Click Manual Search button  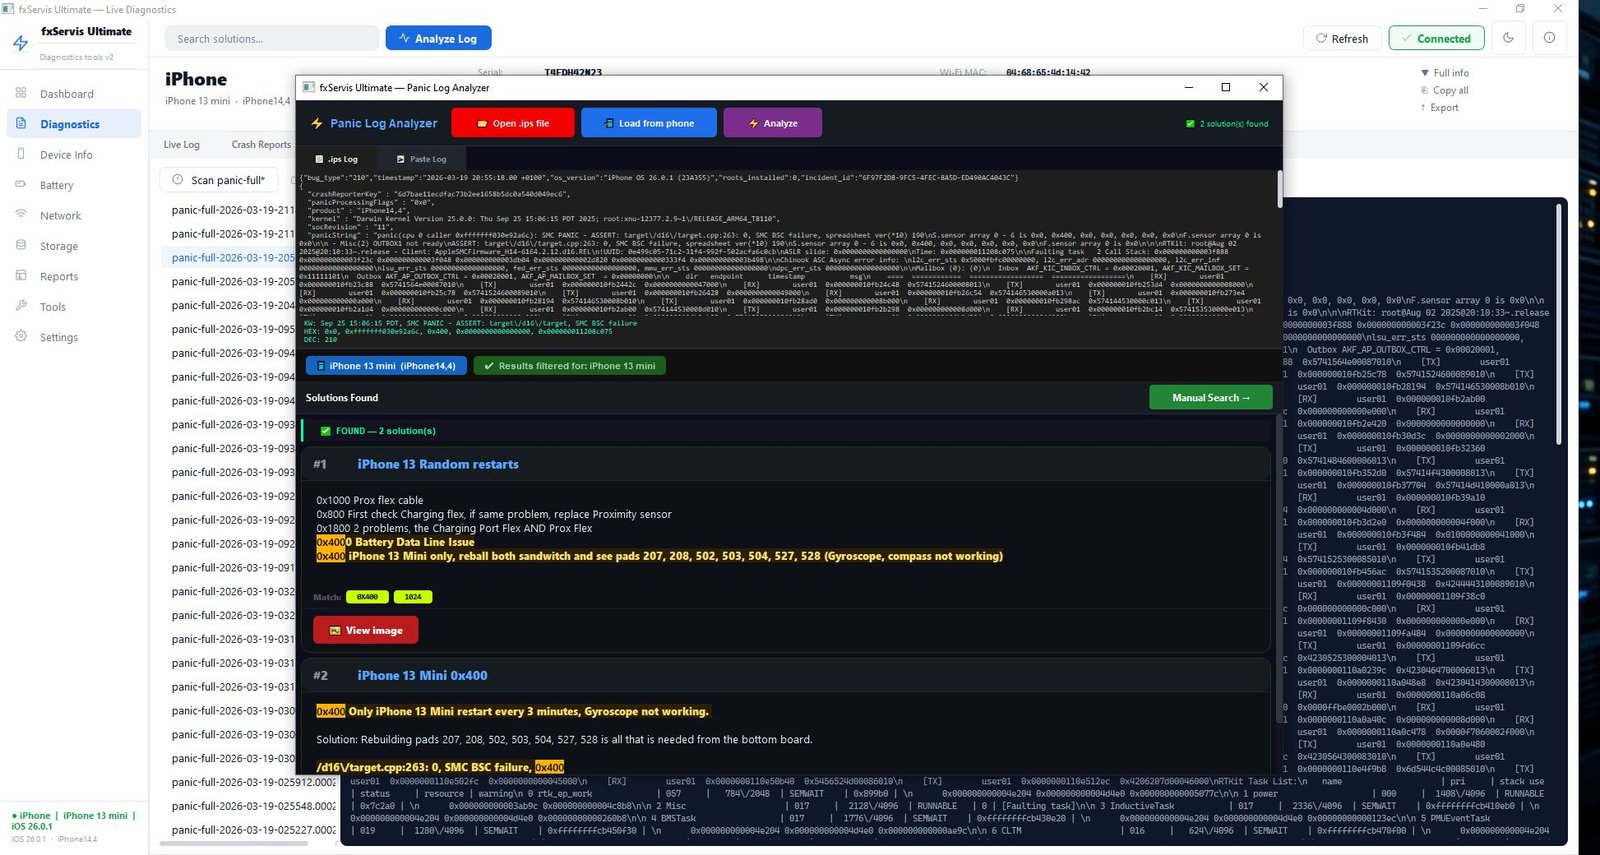(x=1211, y=397)
